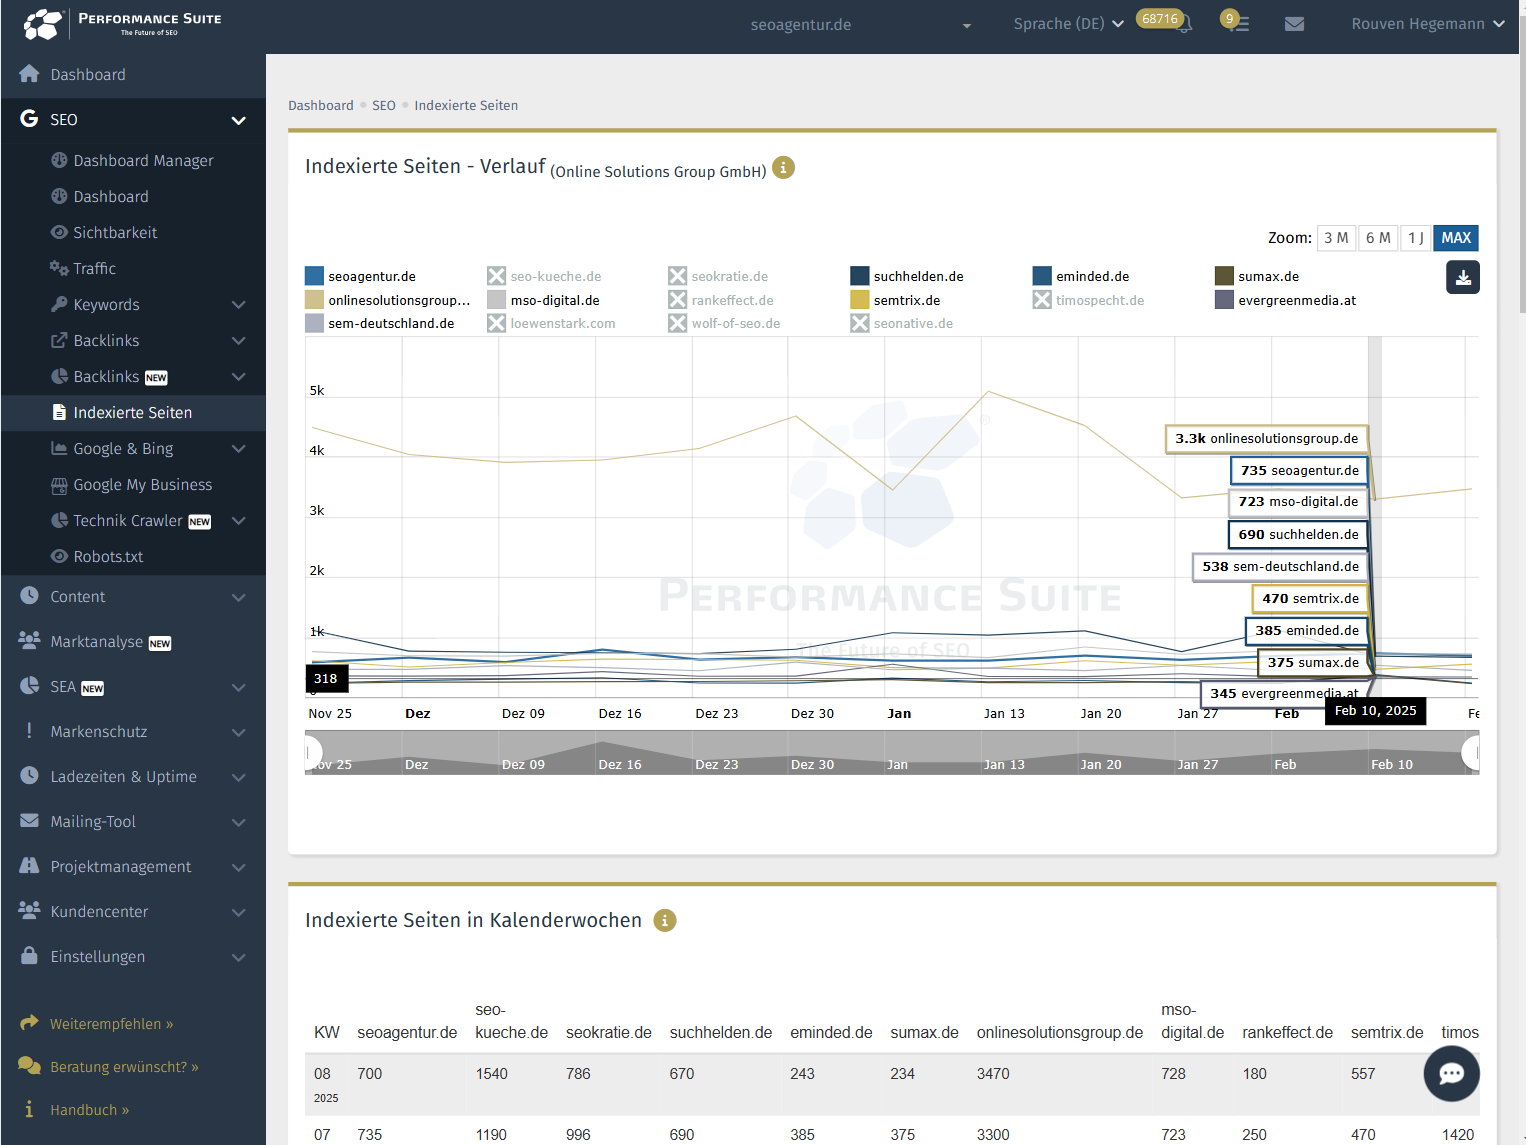Click the Backlinks external-link icon
The width and height of the screenshot is (1526, 1145).
(59, 340)
